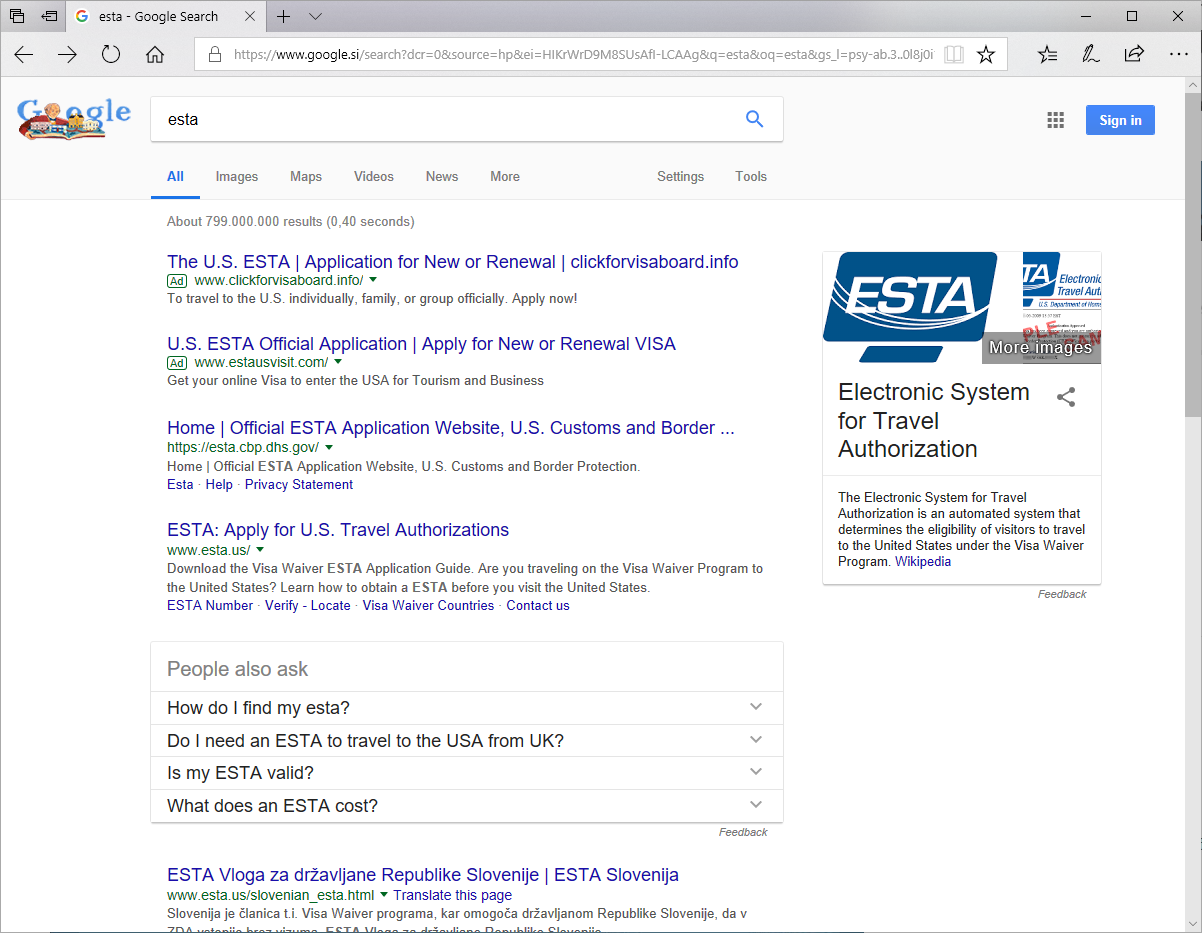
Task: Switch to the News tab
Action: [x=442, y=177]
